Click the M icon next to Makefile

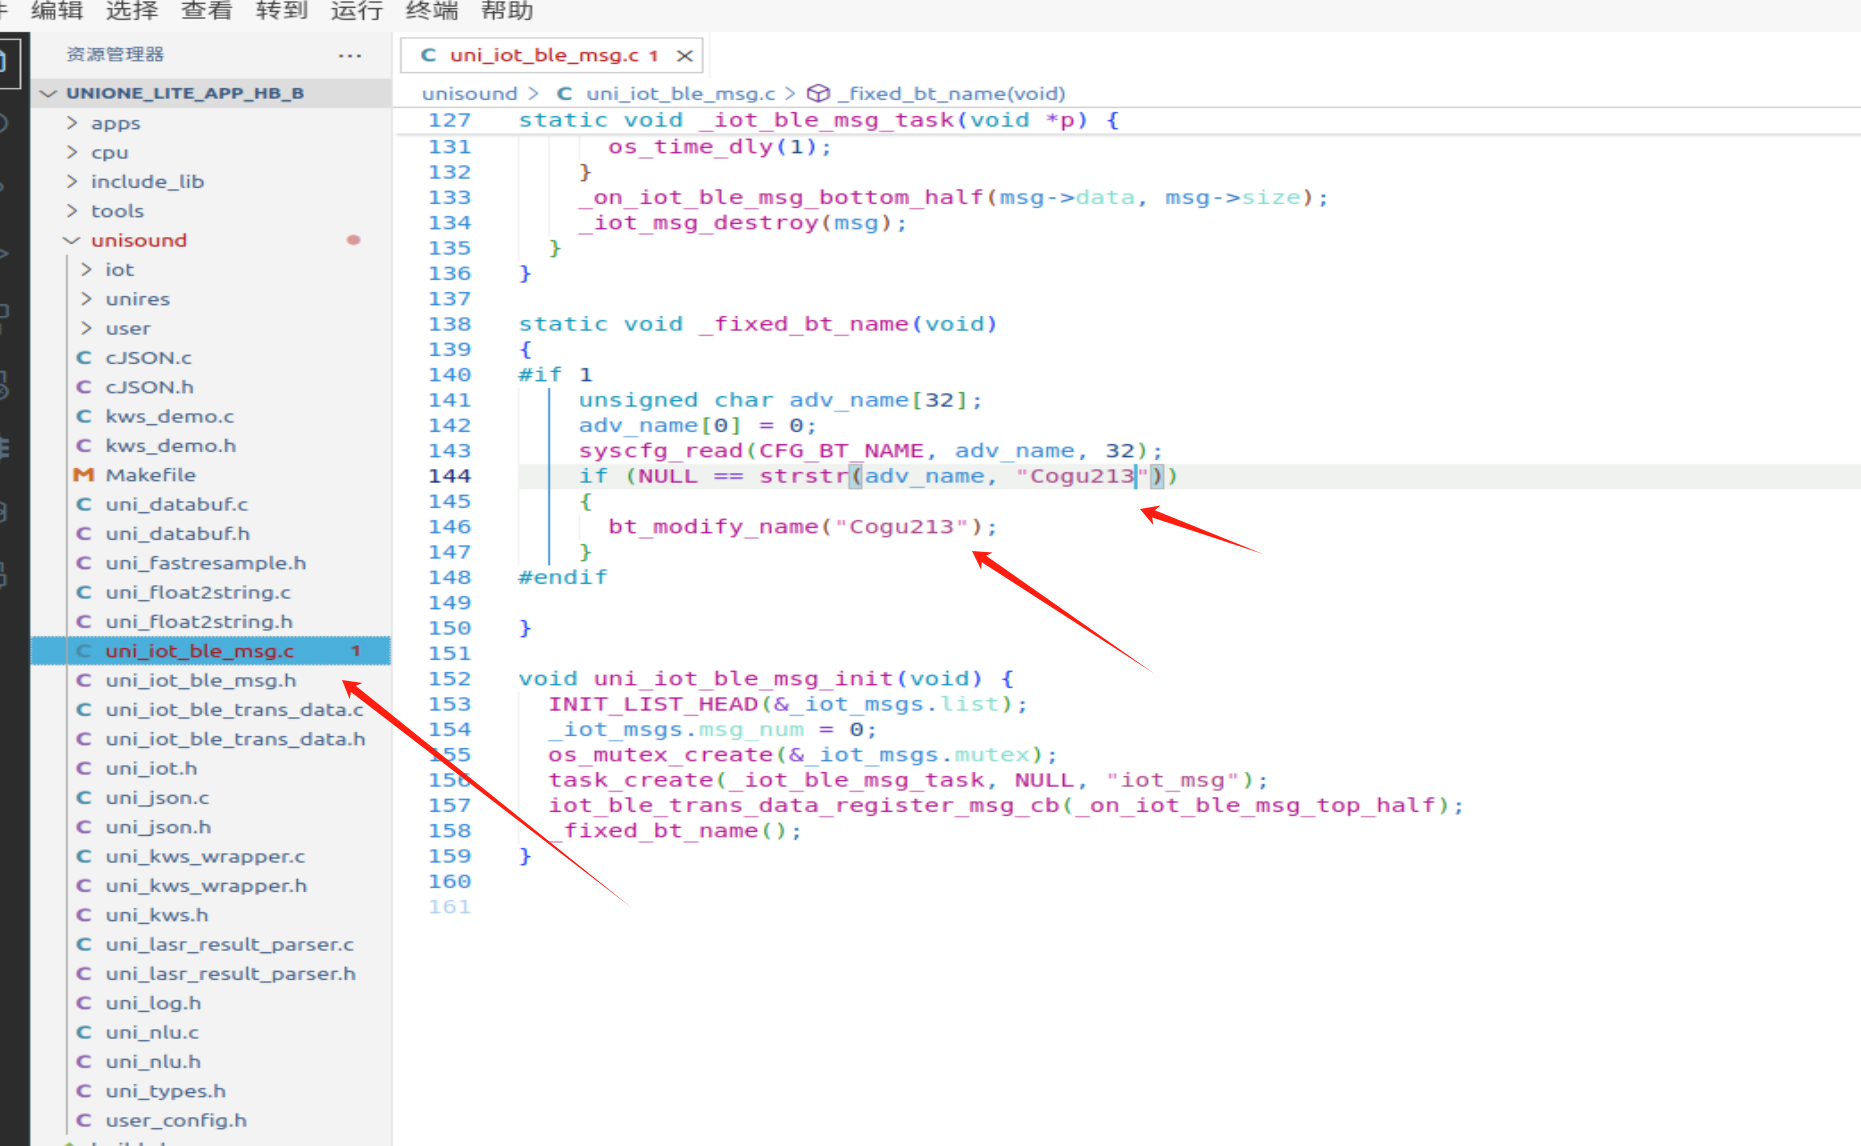[x=84, y=475]
